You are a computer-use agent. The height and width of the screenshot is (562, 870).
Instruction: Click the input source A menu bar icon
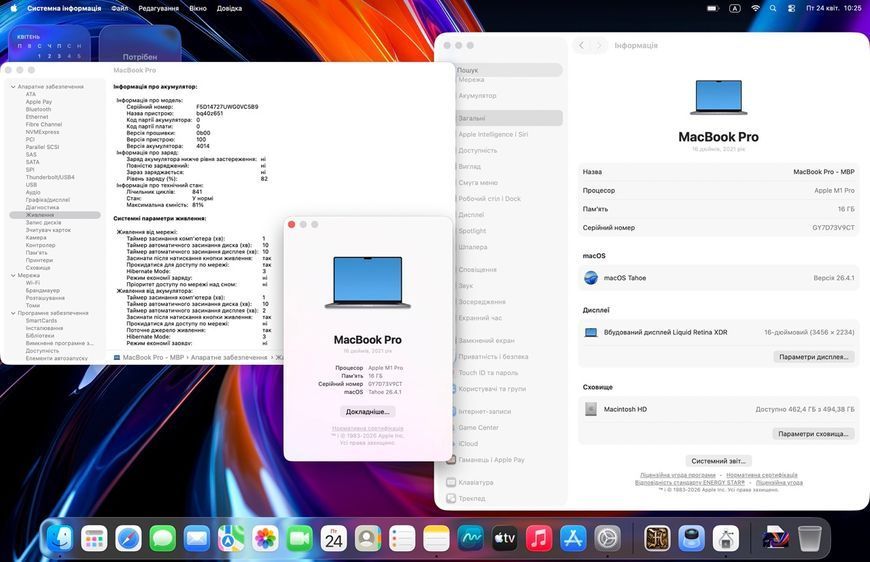tap(735, 8)
